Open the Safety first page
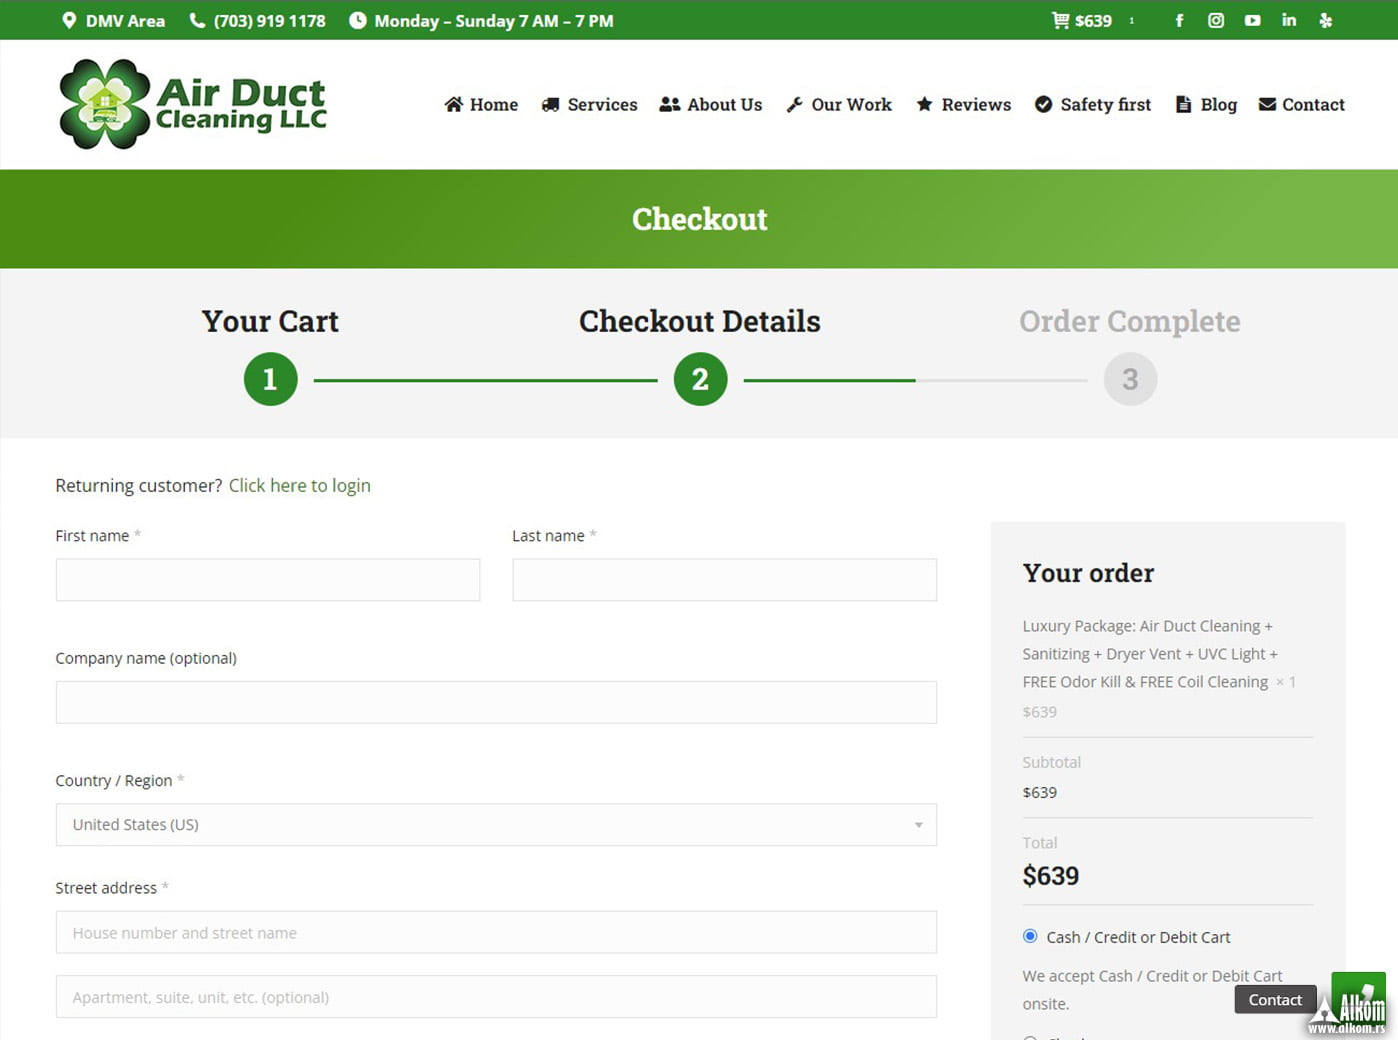1398x1040 pixels. pyautogui.click(x=1092, y=104)
